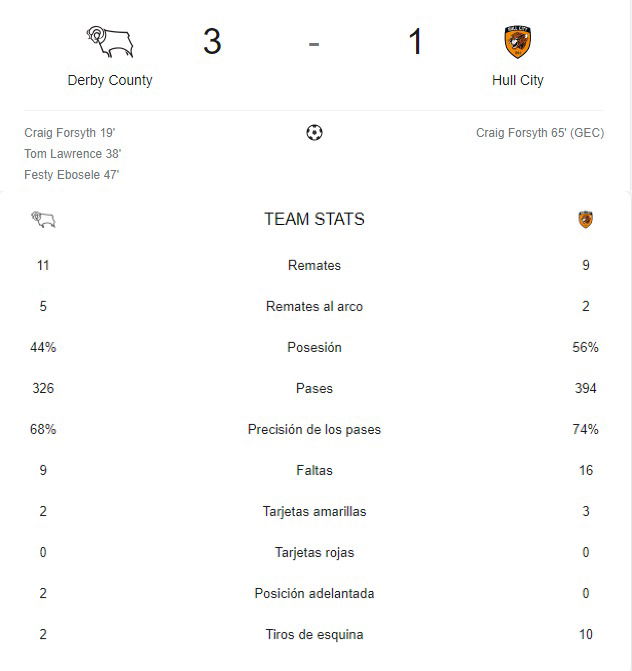Click the Remates stat label

click(x=315, y=265)
